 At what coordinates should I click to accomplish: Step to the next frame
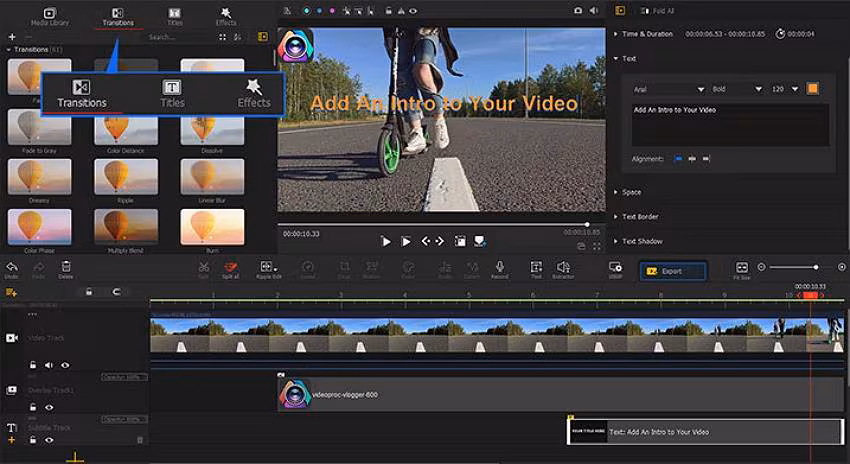pyautogui.click(x=440, y=241)
